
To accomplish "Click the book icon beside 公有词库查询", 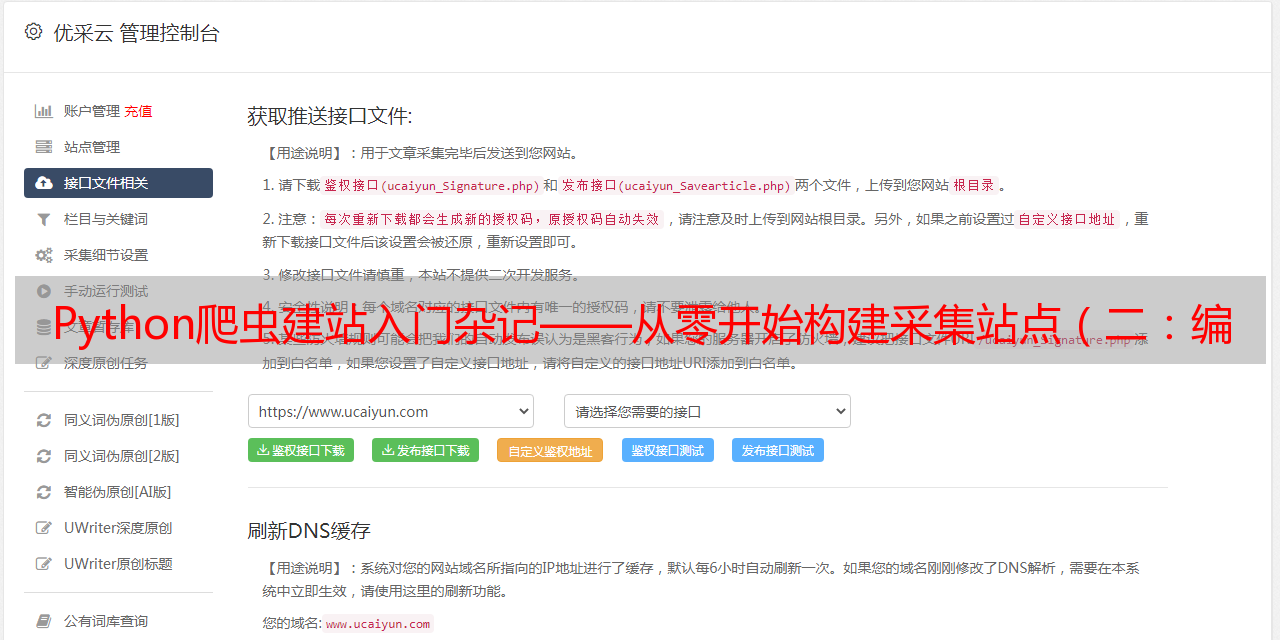I will (x=44, y=621).
